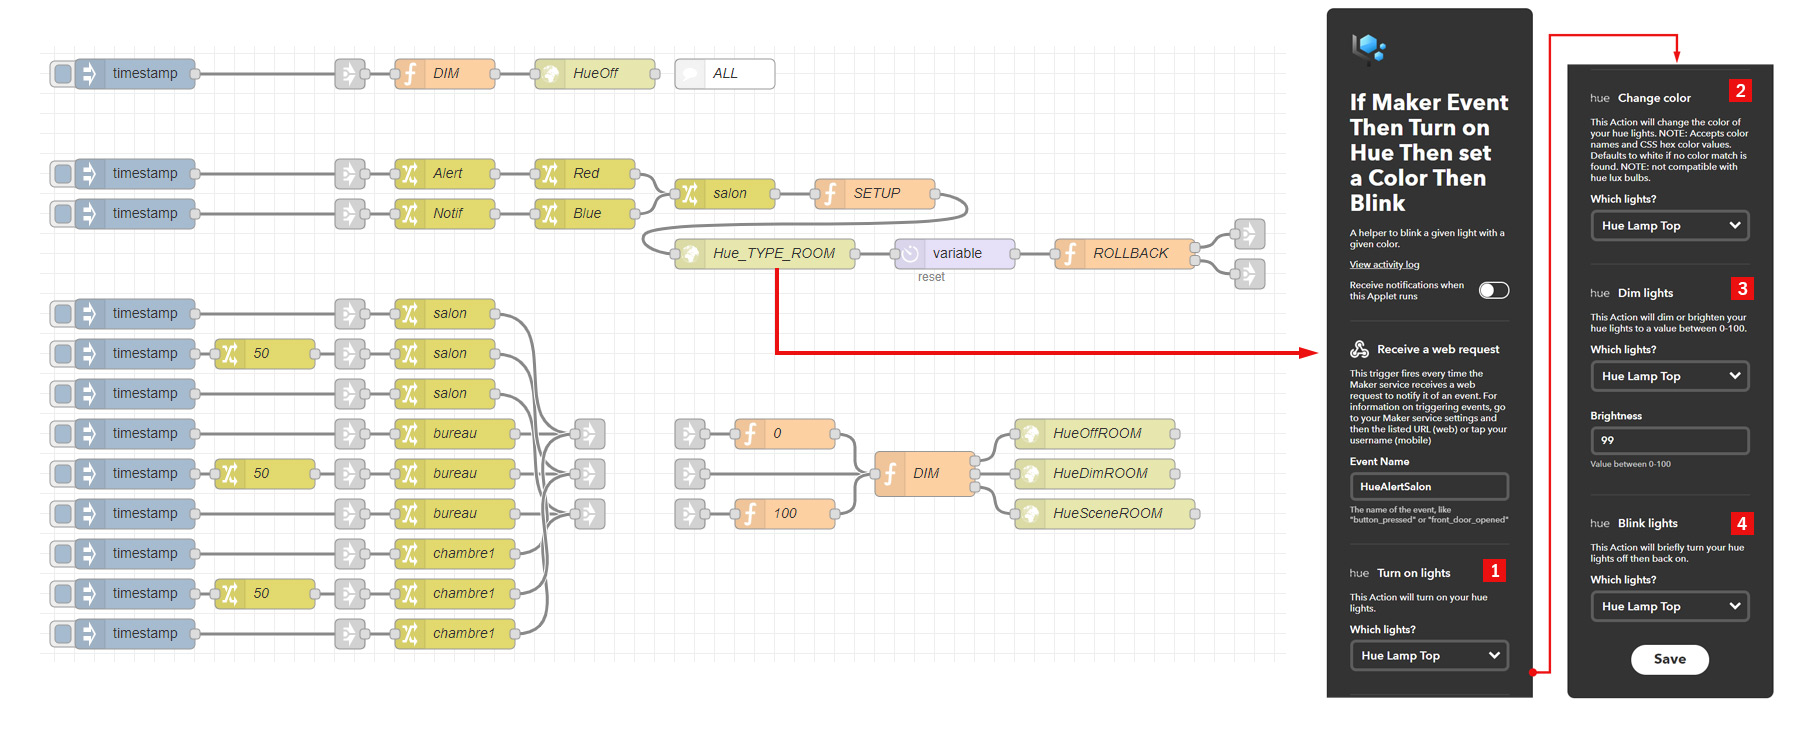Select the HueOff node

coord(595,73)
